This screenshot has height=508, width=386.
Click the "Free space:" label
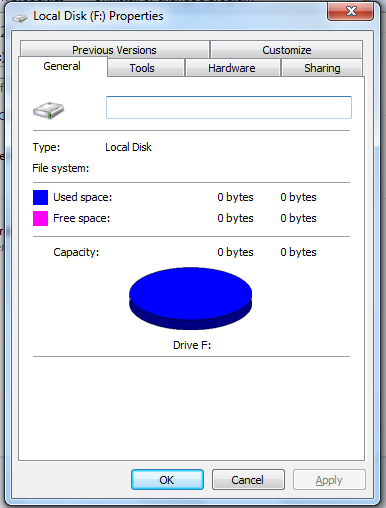(82, 218)
